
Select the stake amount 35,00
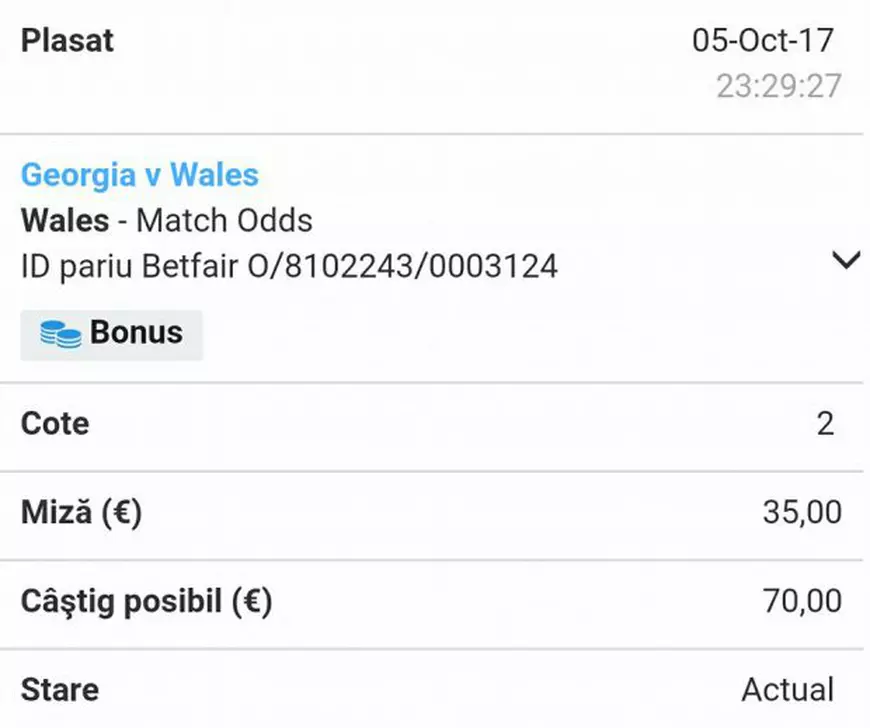[x=801, y=513]
